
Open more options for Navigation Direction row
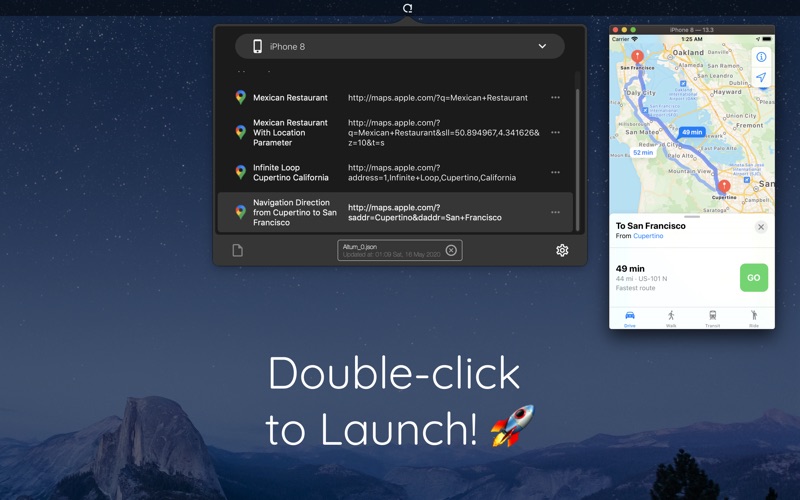pyautogui.click(x=555, y=212)
